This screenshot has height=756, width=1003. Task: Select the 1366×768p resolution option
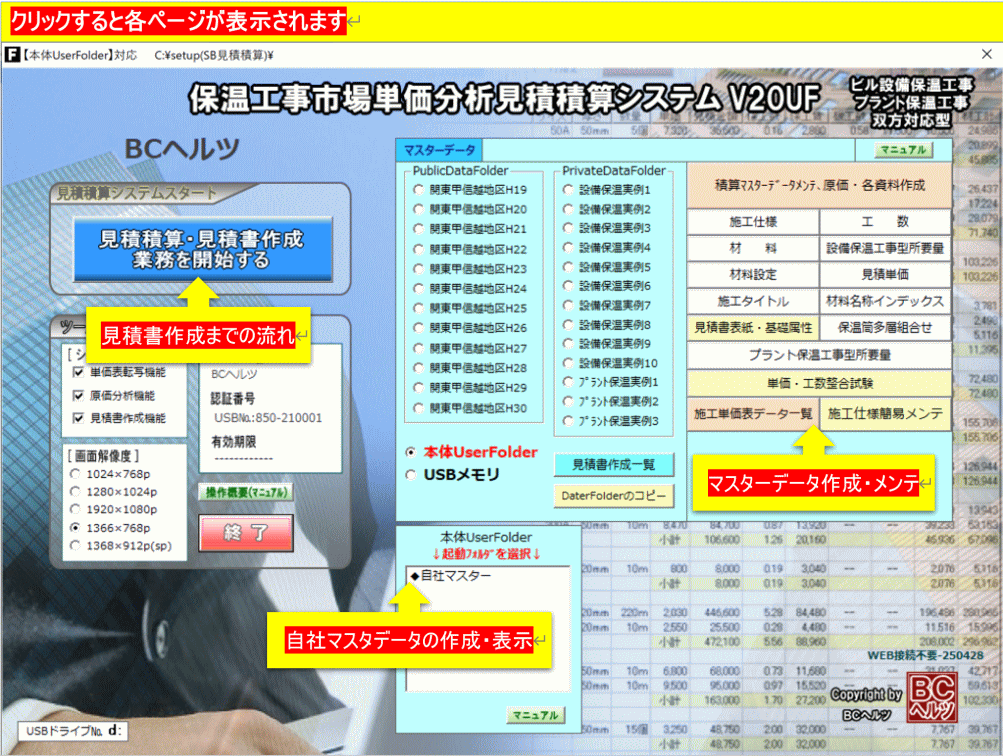tap(75, 528)
